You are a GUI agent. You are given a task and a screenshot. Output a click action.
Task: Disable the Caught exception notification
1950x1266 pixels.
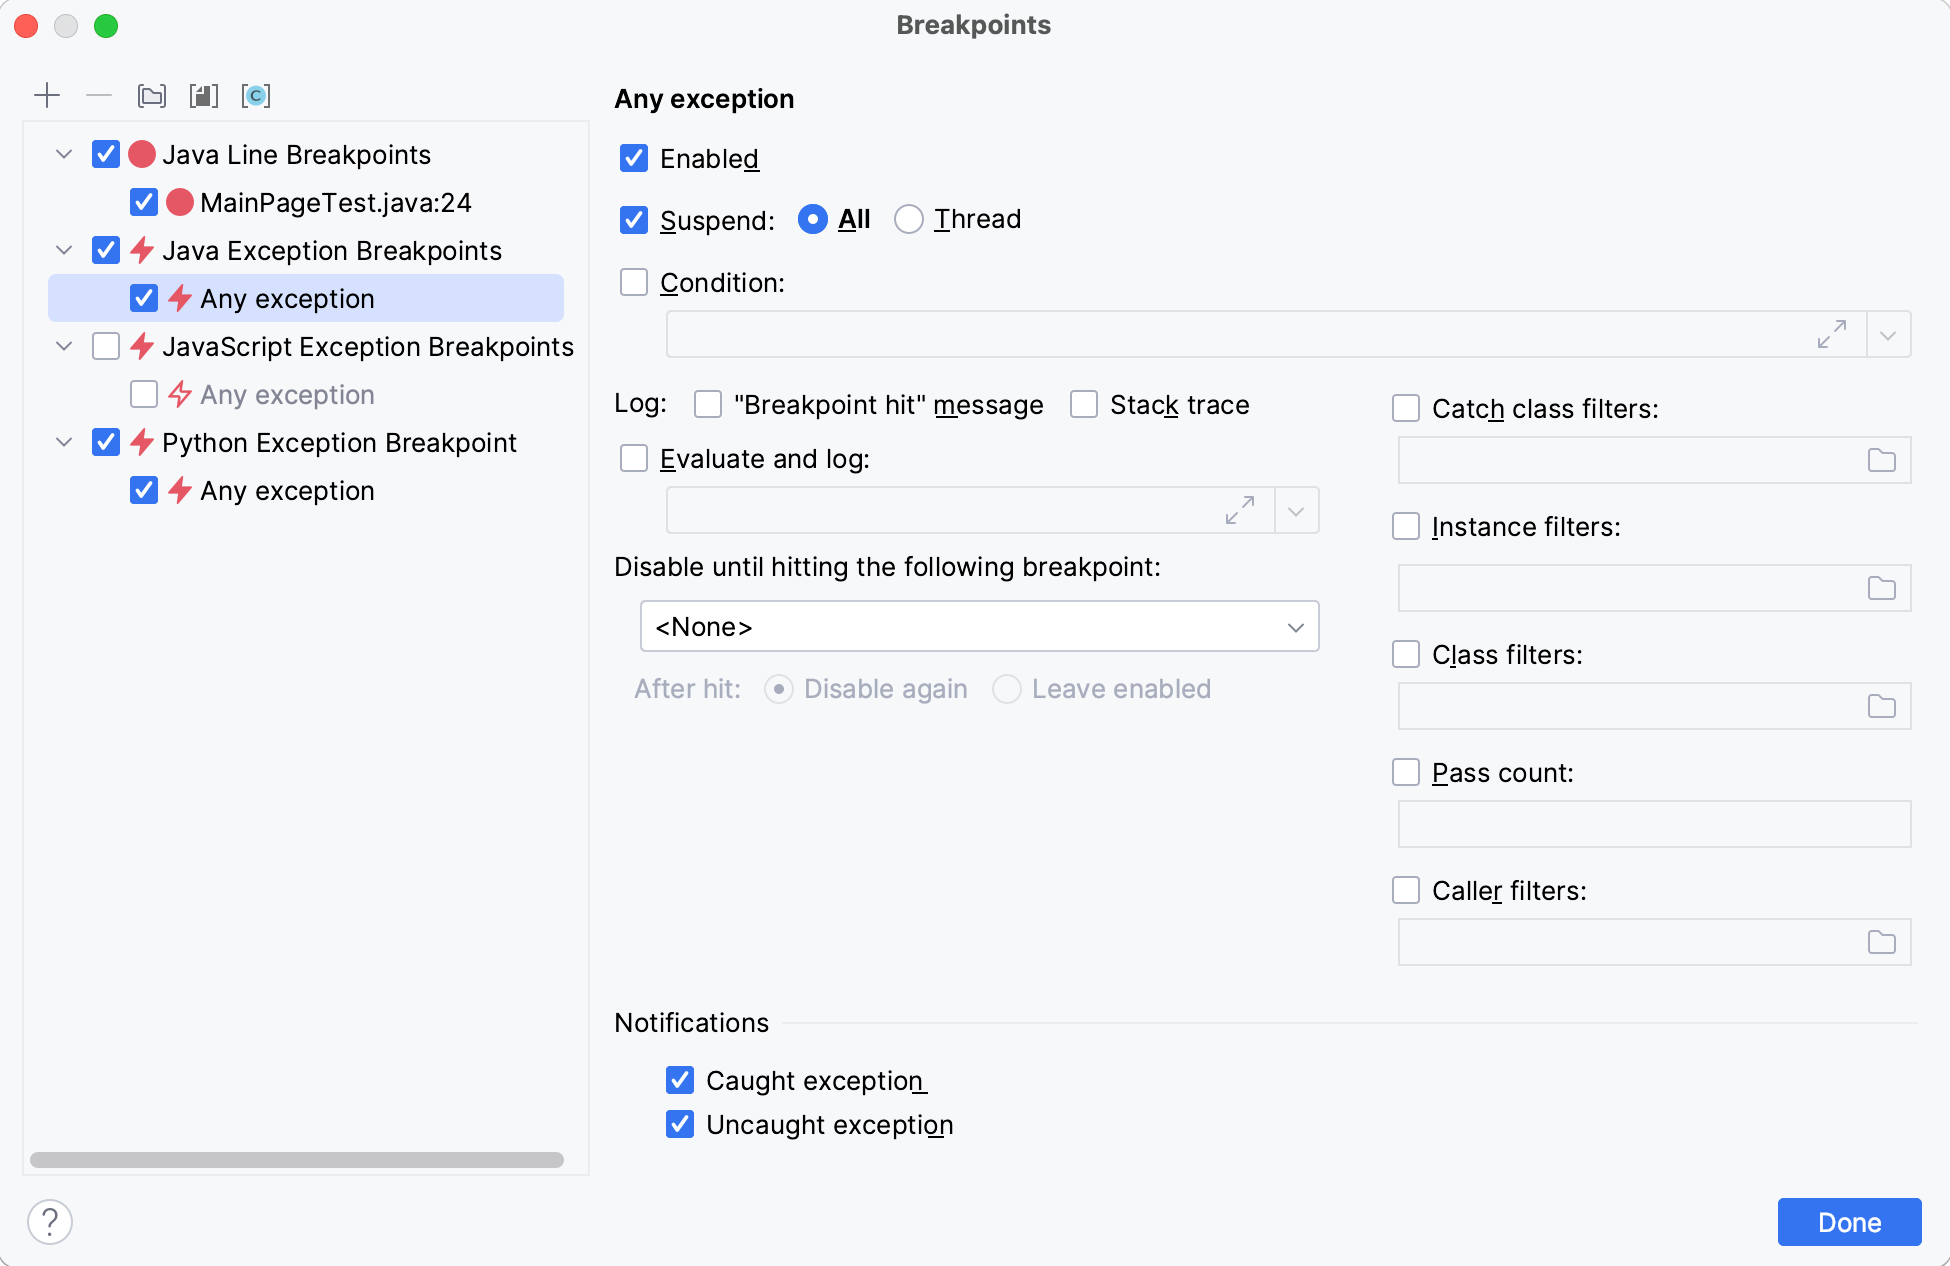(682, 1081)
